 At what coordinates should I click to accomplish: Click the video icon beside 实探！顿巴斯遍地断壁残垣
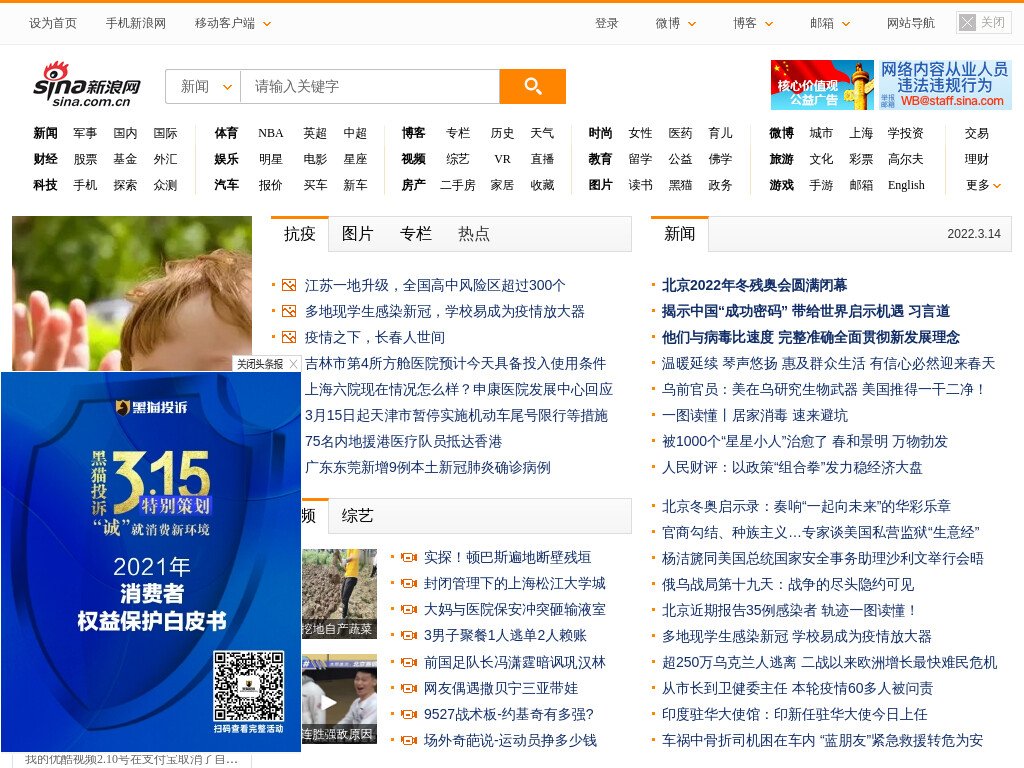pyautogui.click(x=409, y=558)
